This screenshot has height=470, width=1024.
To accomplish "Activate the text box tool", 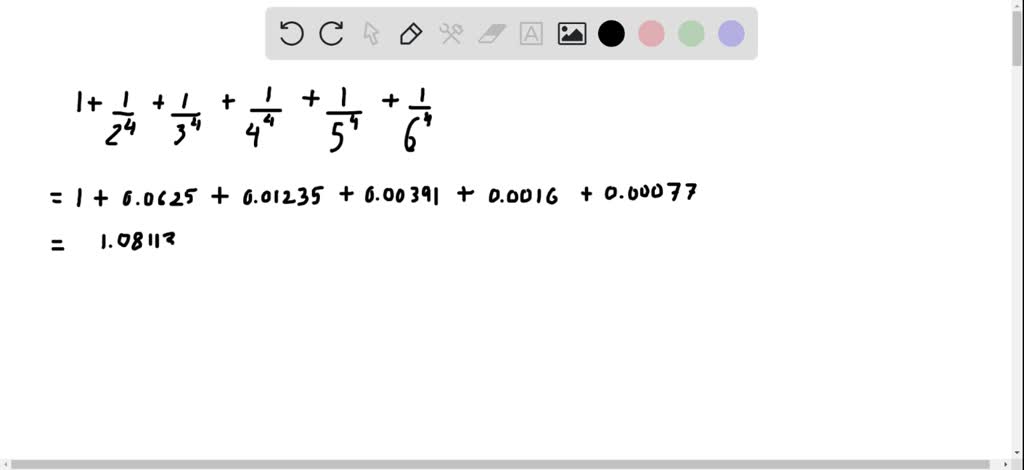I will pos(531,33).
